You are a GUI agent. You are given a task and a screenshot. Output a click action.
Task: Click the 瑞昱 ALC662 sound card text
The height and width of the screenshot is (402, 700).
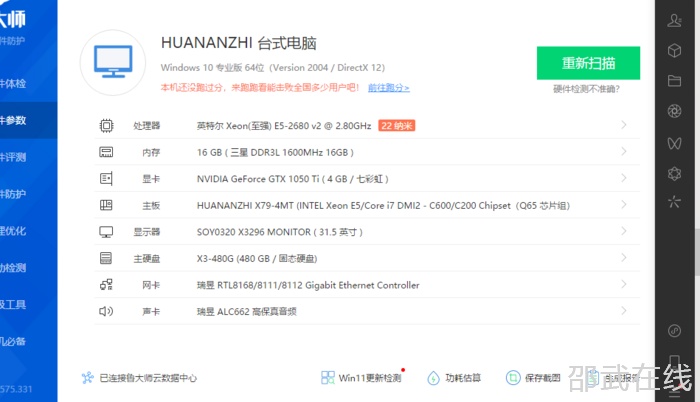coord(246,311)
